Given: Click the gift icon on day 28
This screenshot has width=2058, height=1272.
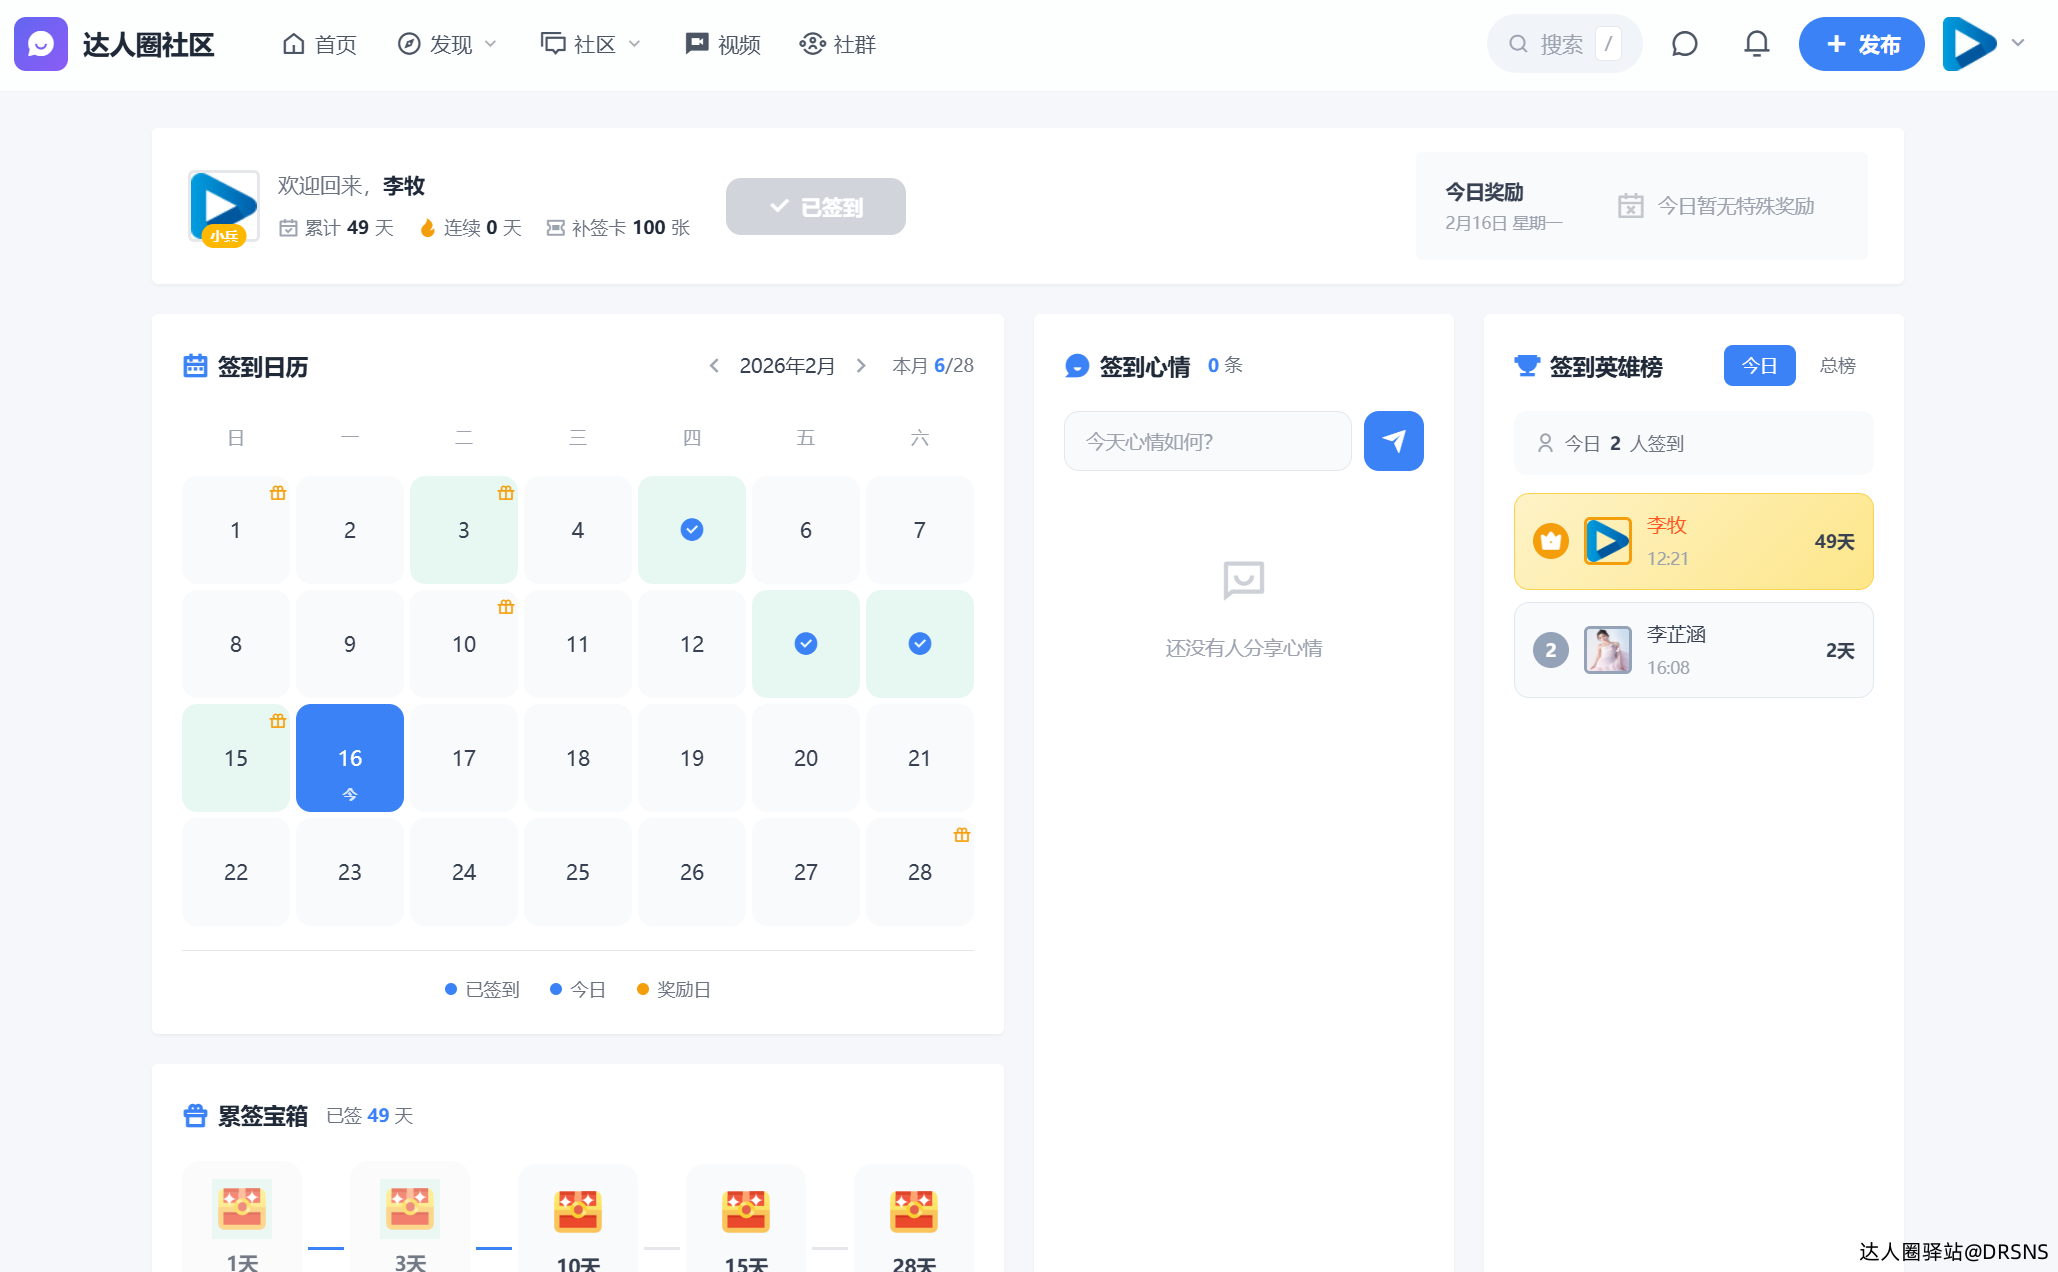Looking at the screenshot, I should point(962,835).
